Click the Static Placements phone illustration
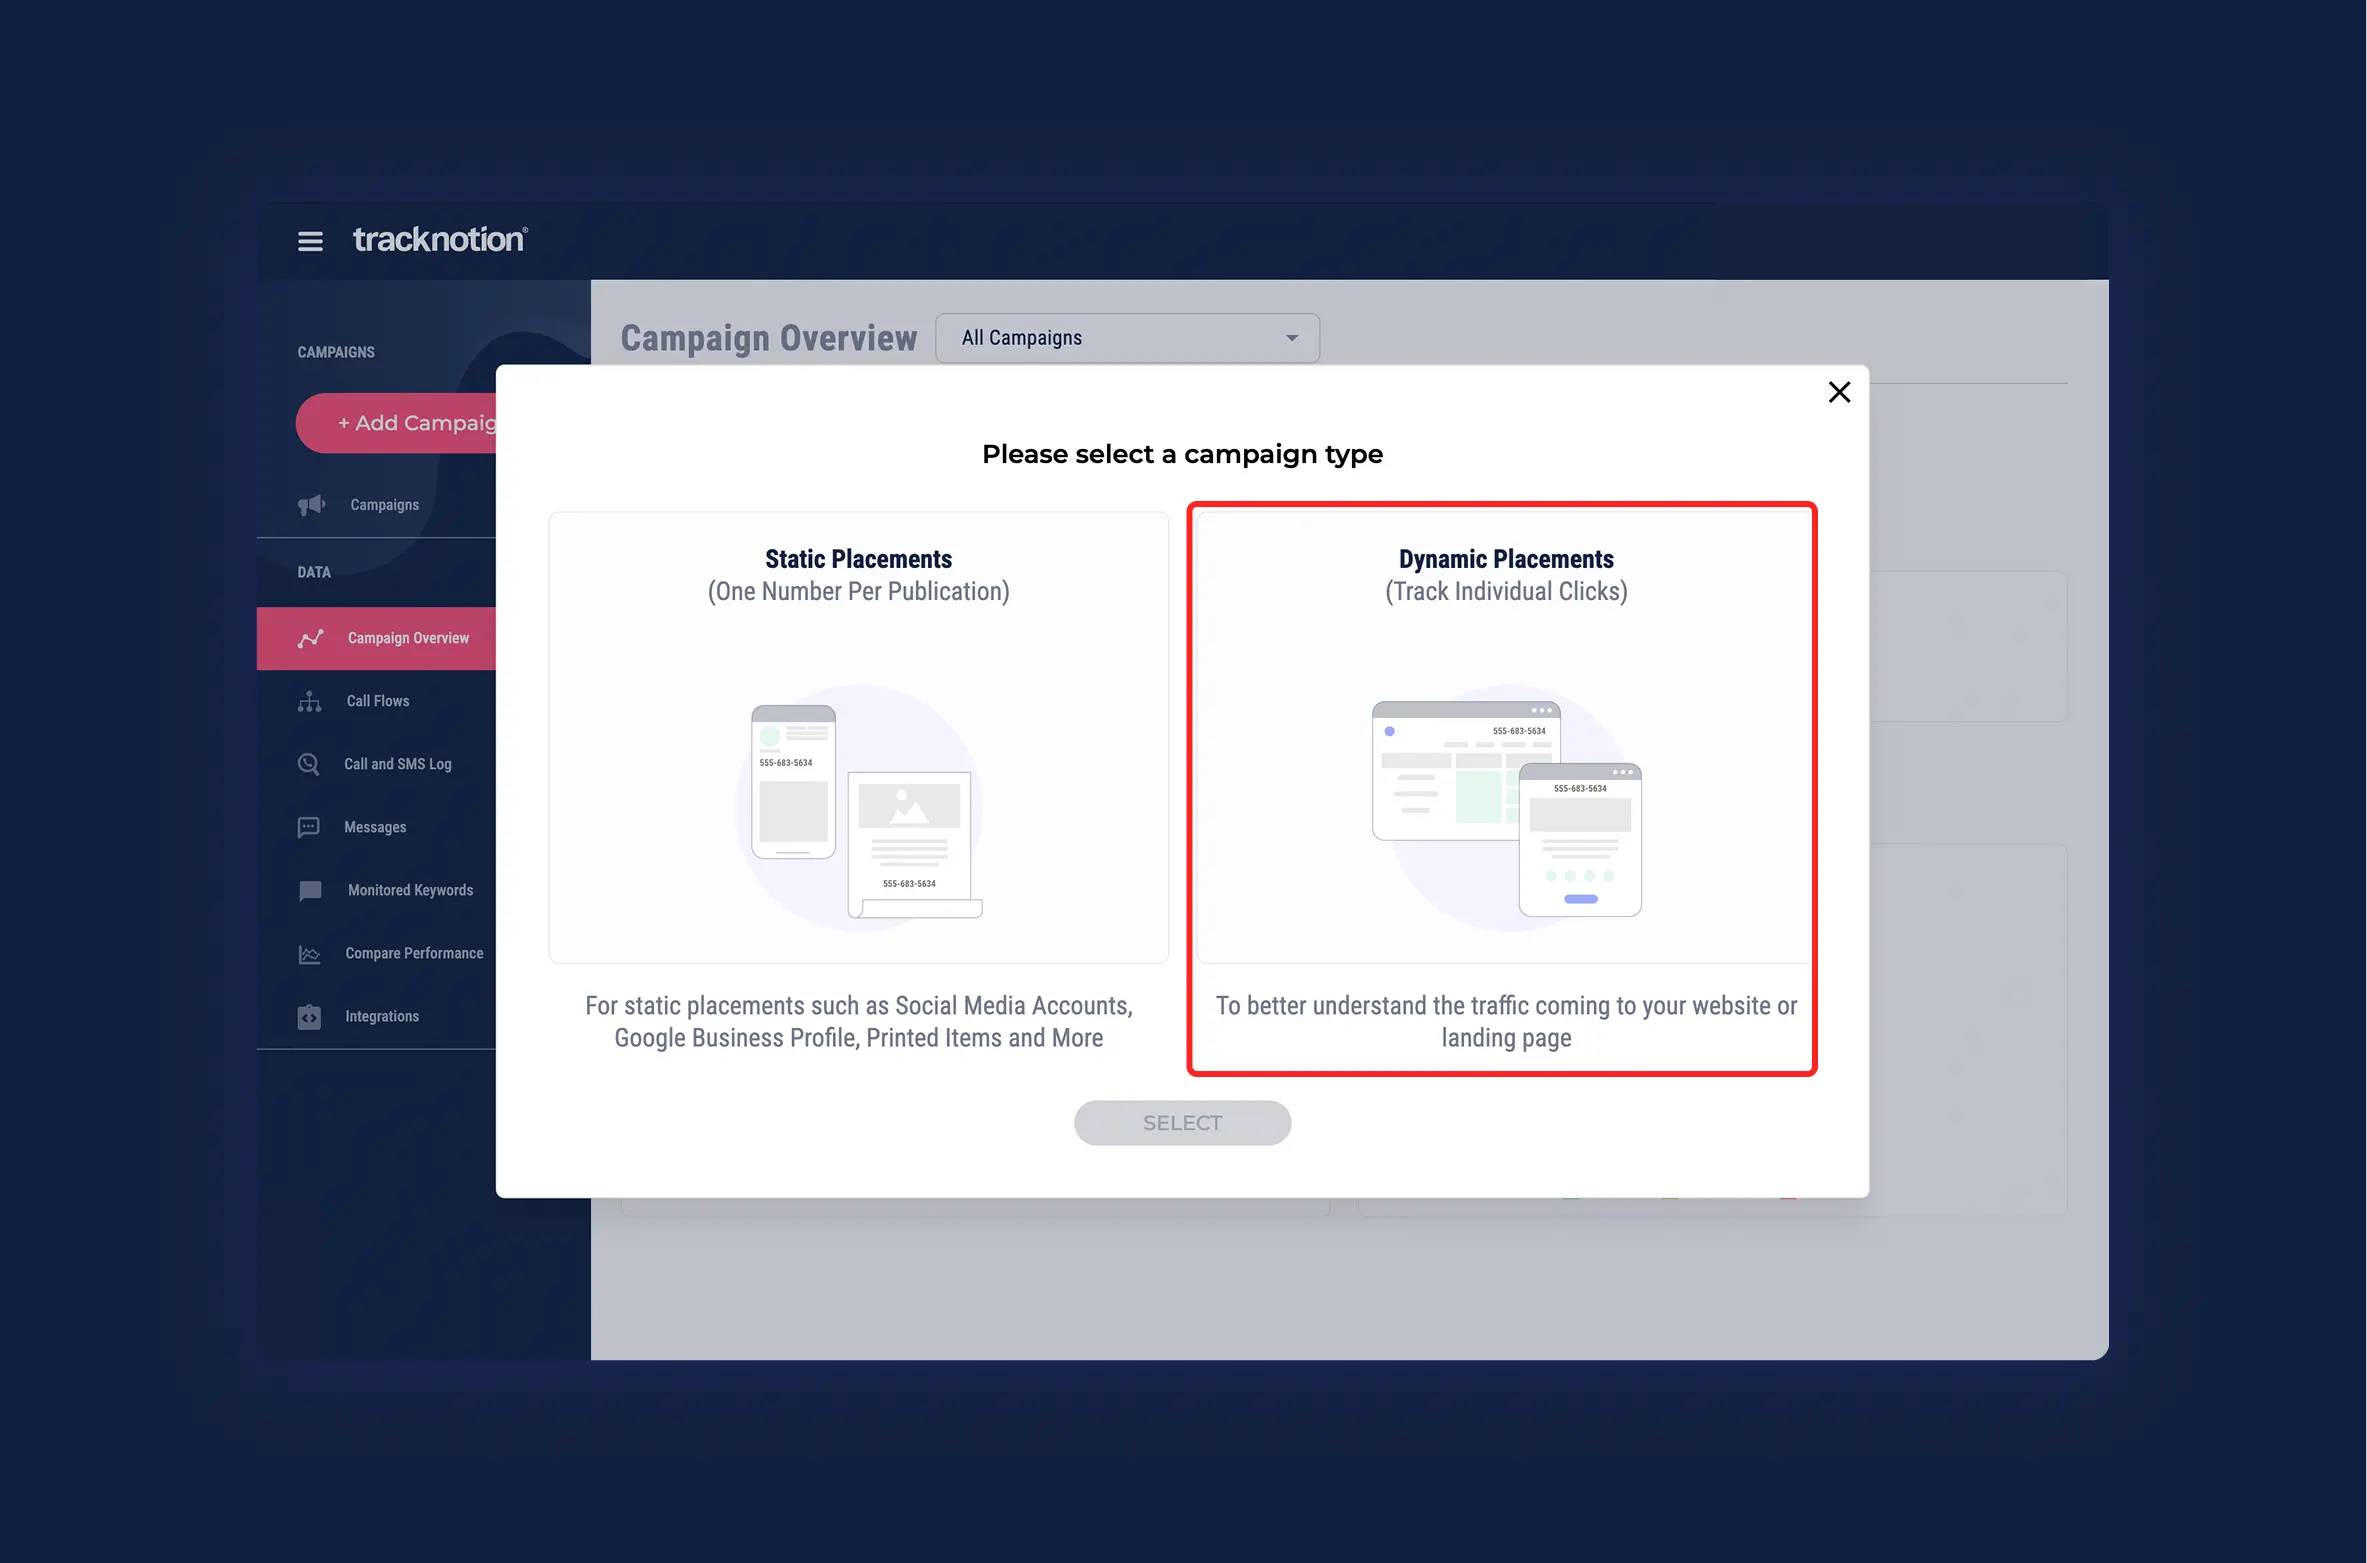2367x1563 pixels. coord(792,782)
